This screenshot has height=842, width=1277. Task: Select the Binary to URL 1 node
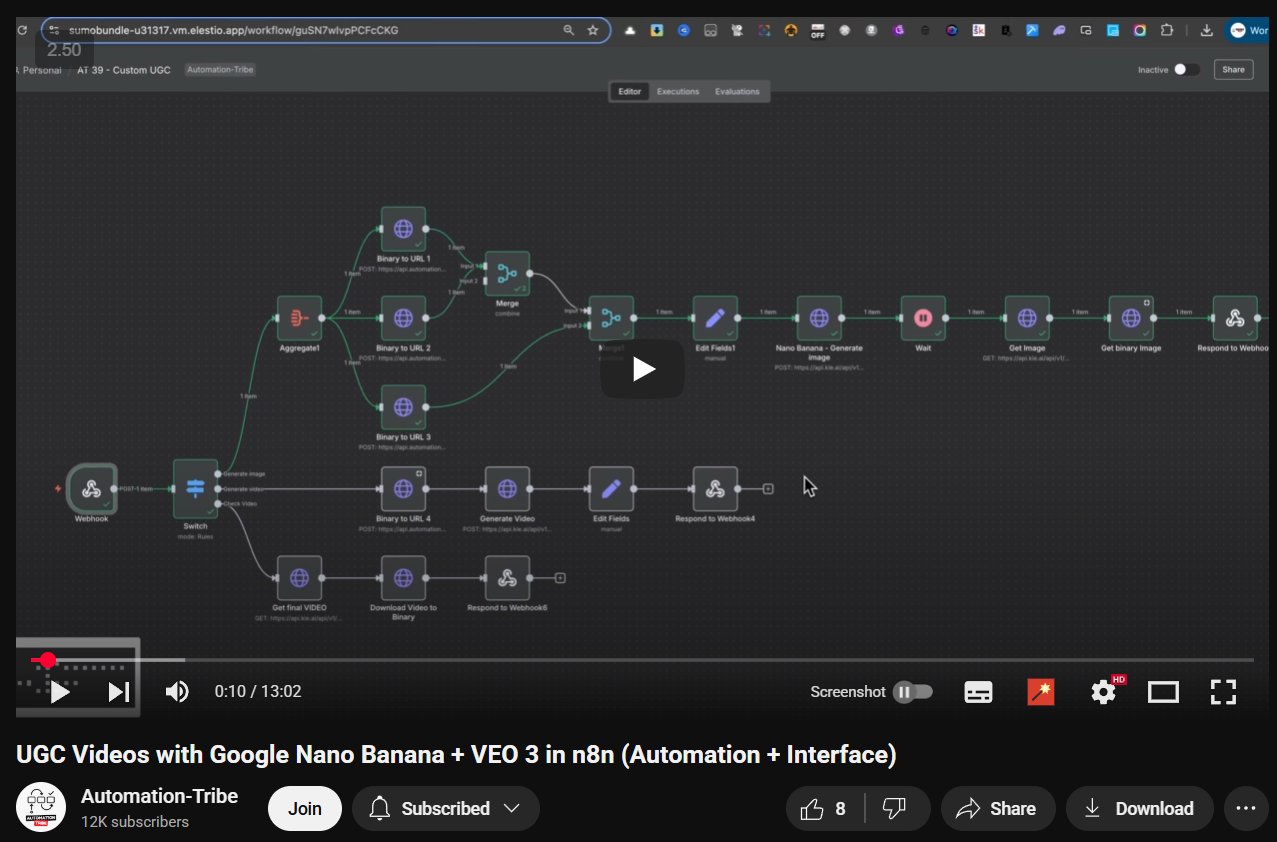(x=403, y=229)
